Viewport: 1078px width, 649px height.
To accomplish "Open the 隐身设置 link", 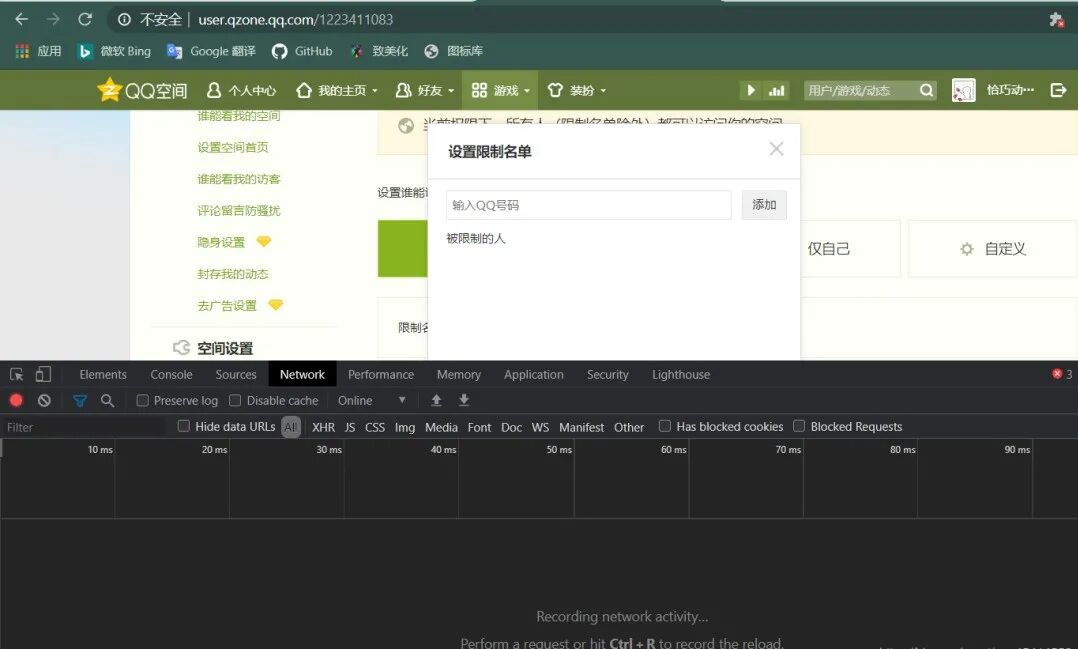I will [221, 242].
